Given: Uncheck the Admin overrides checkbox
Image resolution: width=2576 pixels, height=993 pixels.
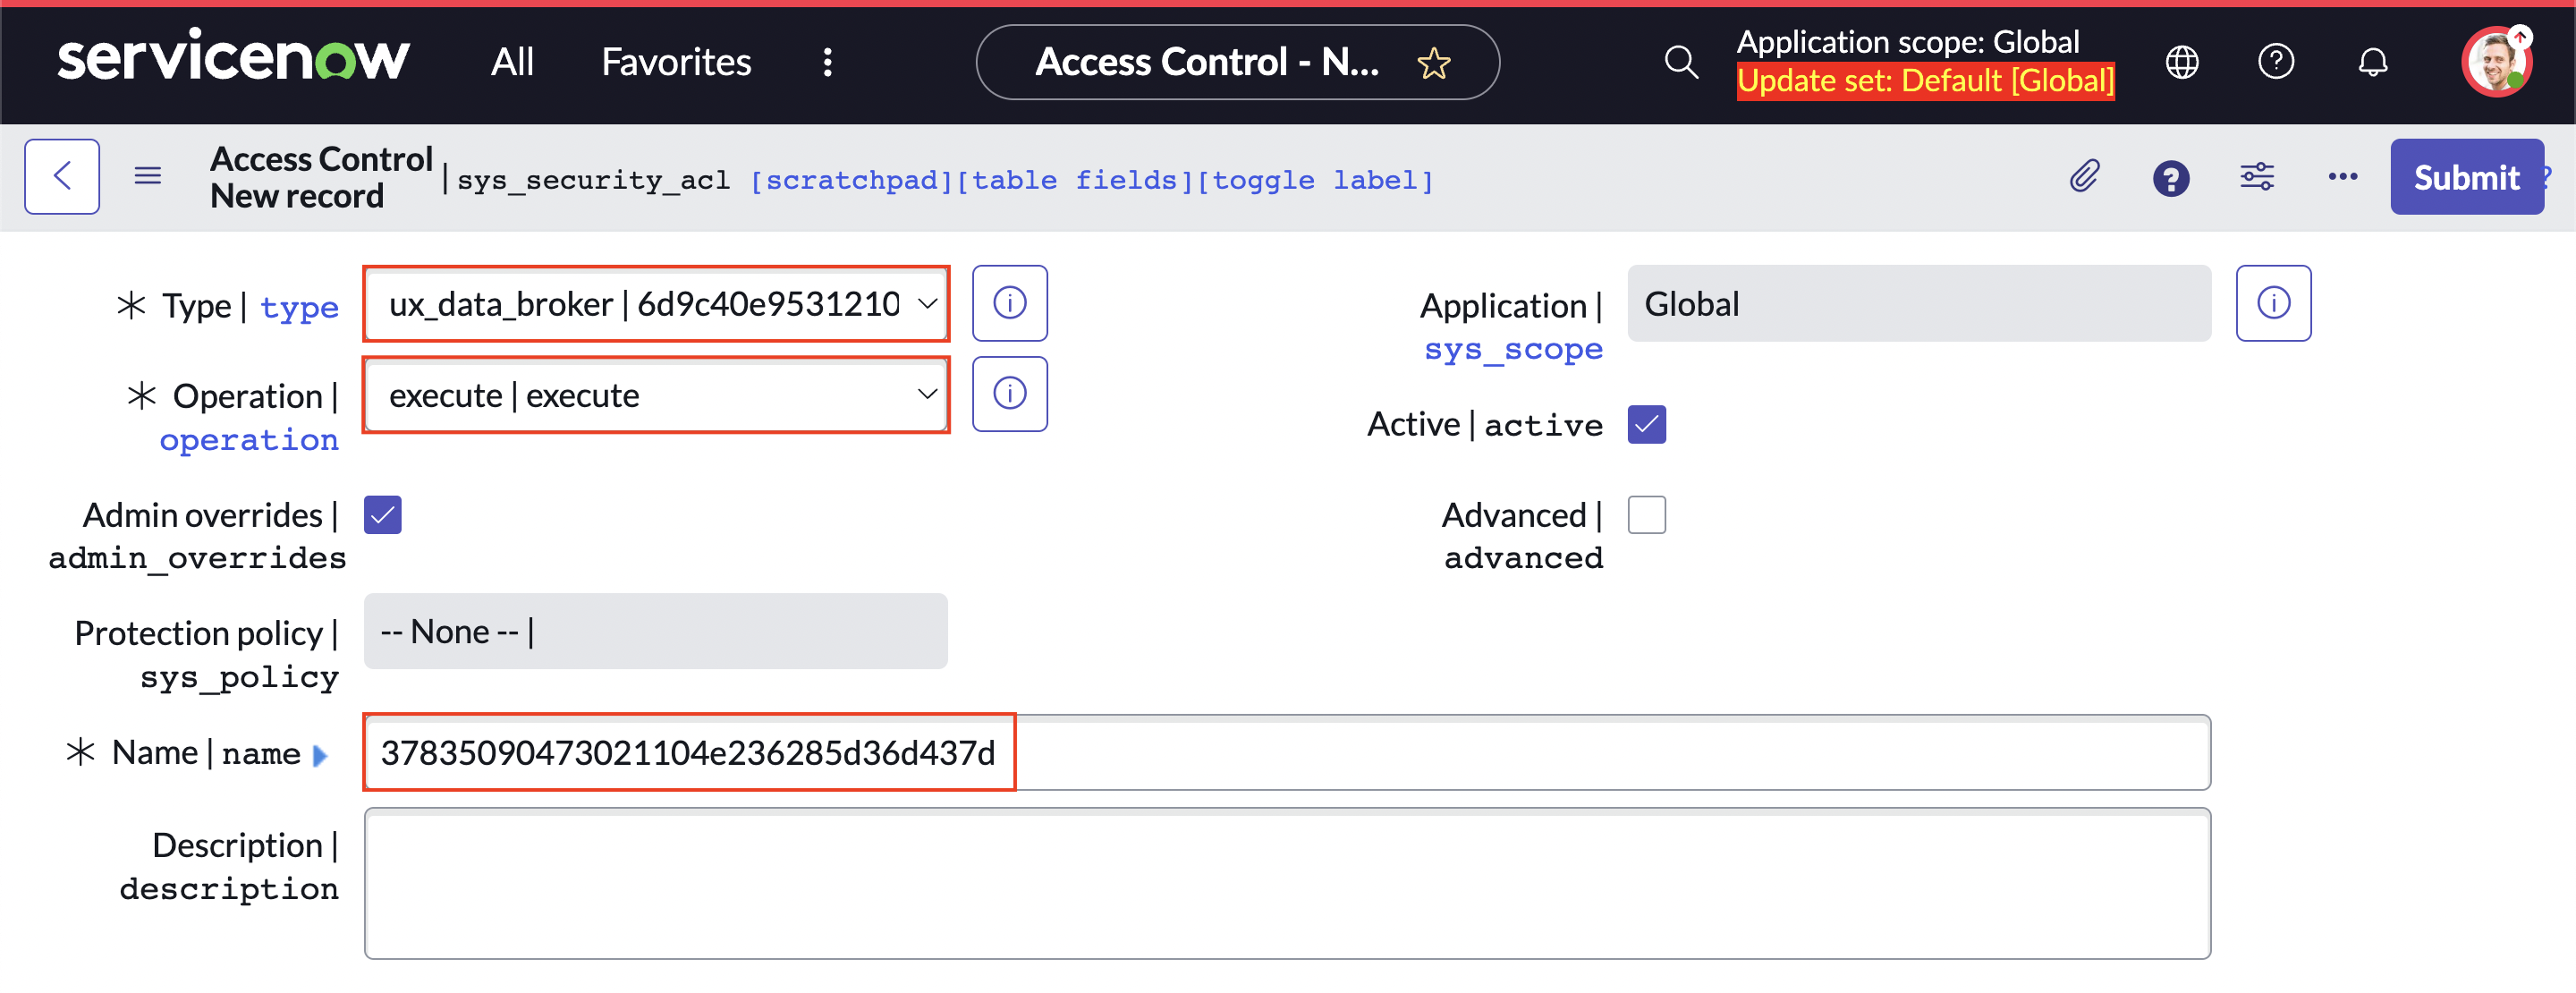Looking at the screenshot, I should [383, 515].
